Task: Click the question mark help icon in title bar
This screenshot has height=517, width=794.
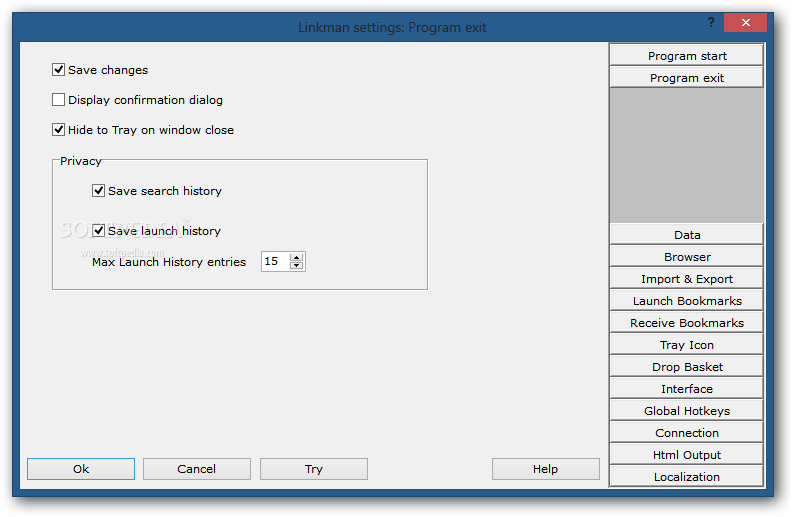Action: (x=711, y=22)
